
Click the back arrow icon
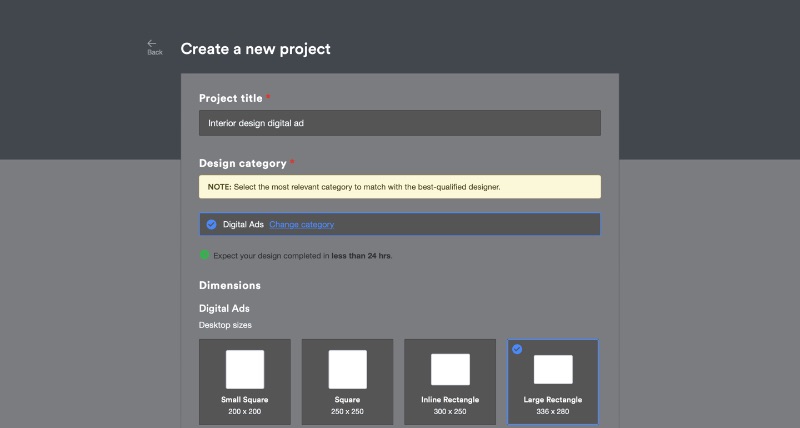(152, 43)
